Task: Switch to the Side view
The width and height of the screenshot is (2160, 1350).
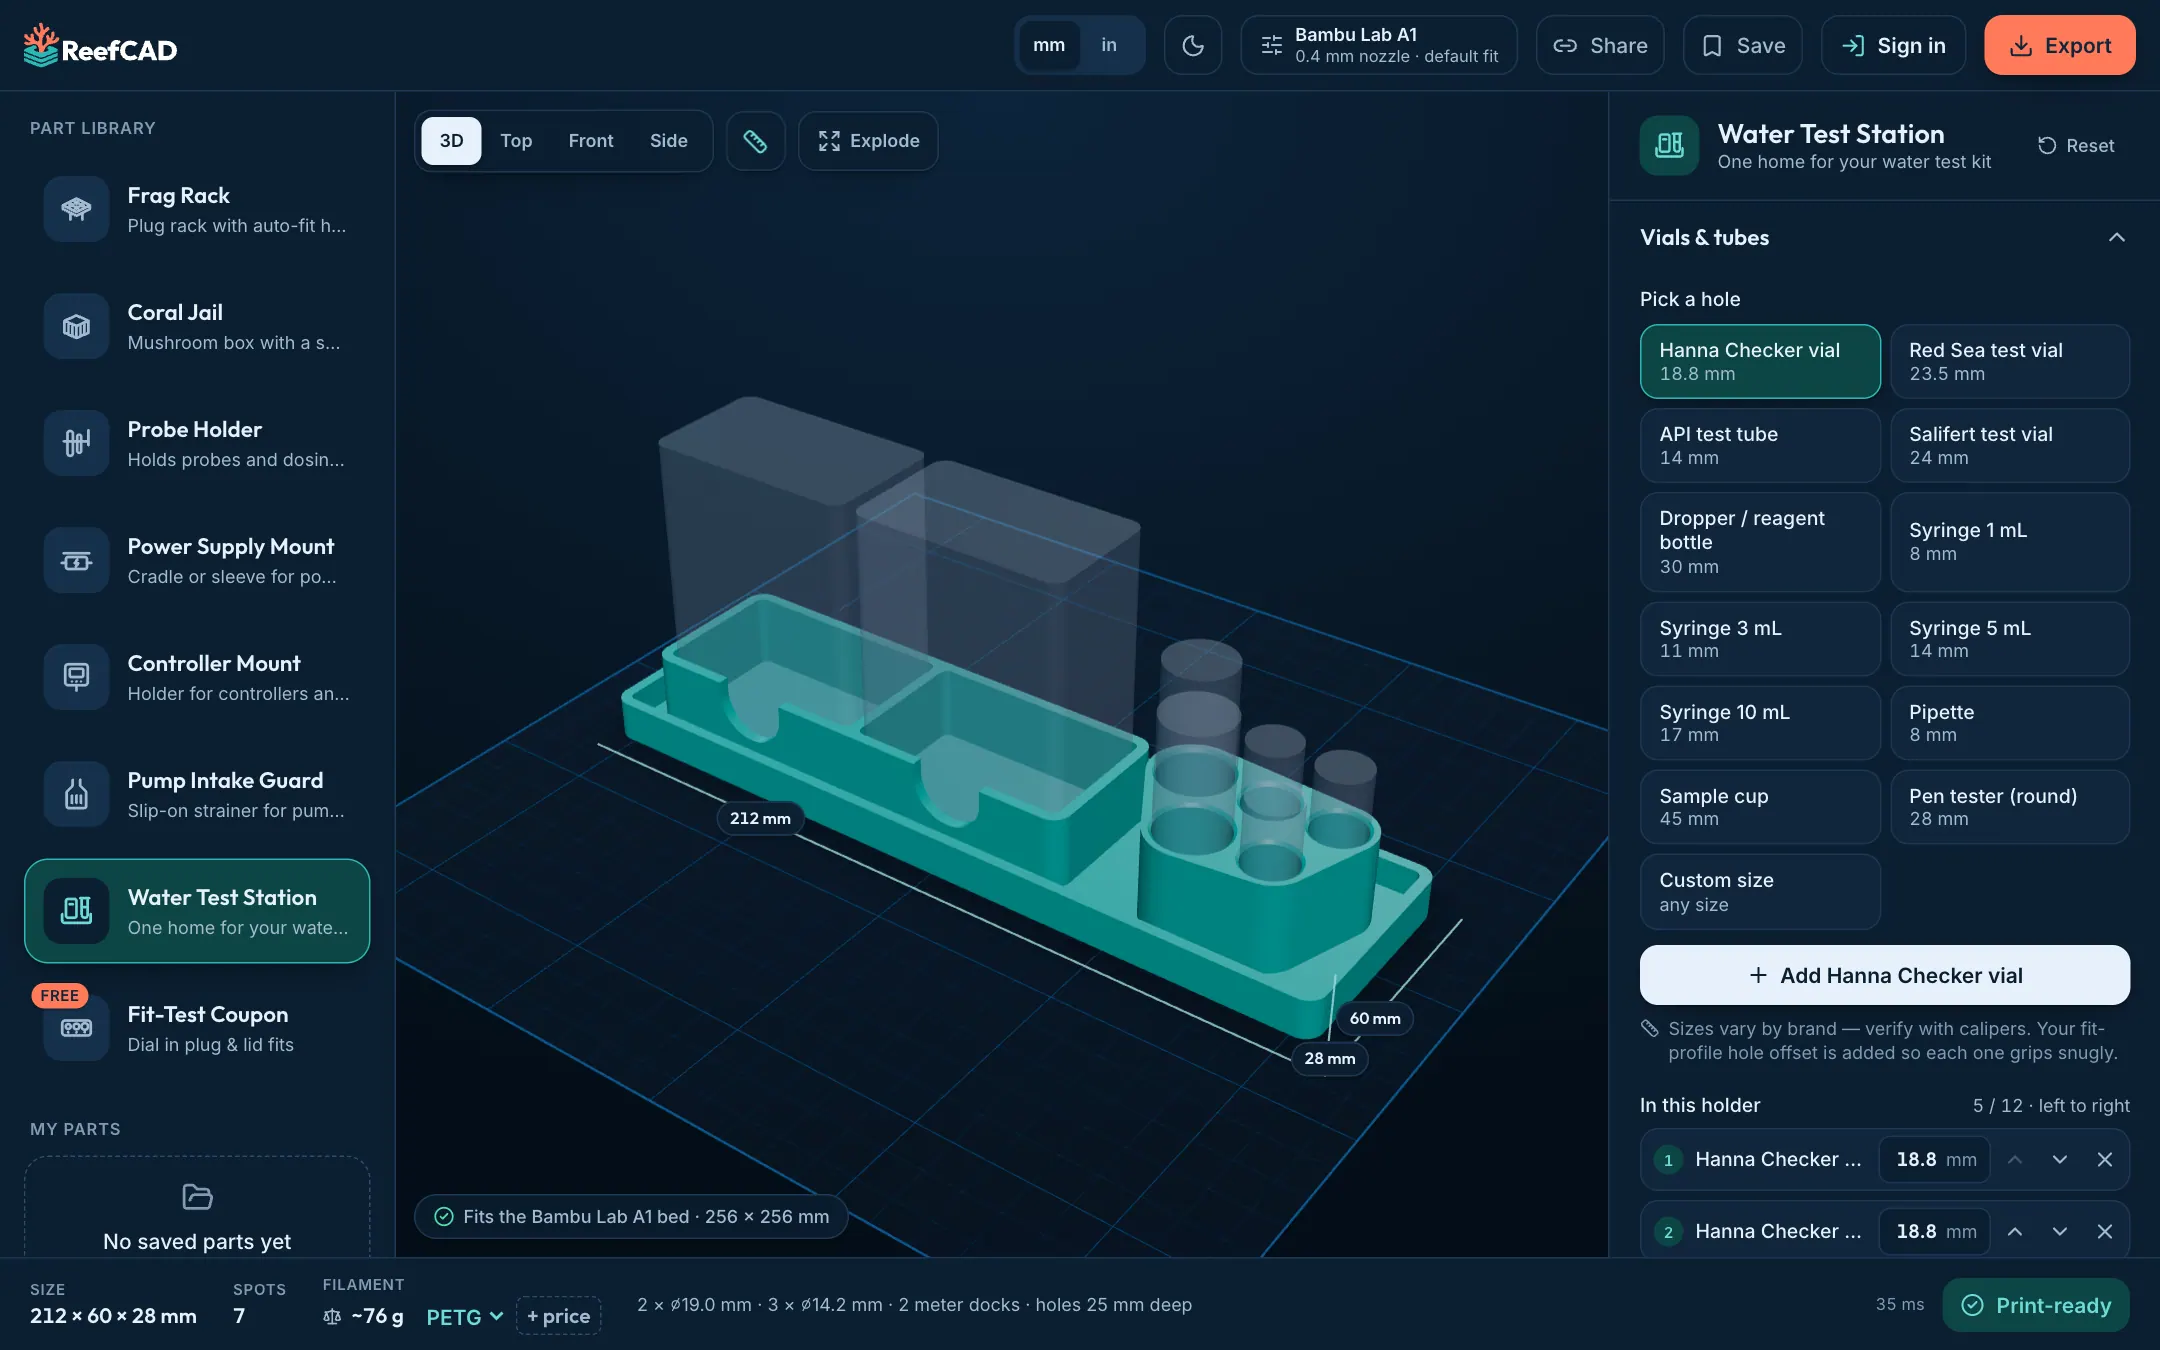Action: click(669, 141)
